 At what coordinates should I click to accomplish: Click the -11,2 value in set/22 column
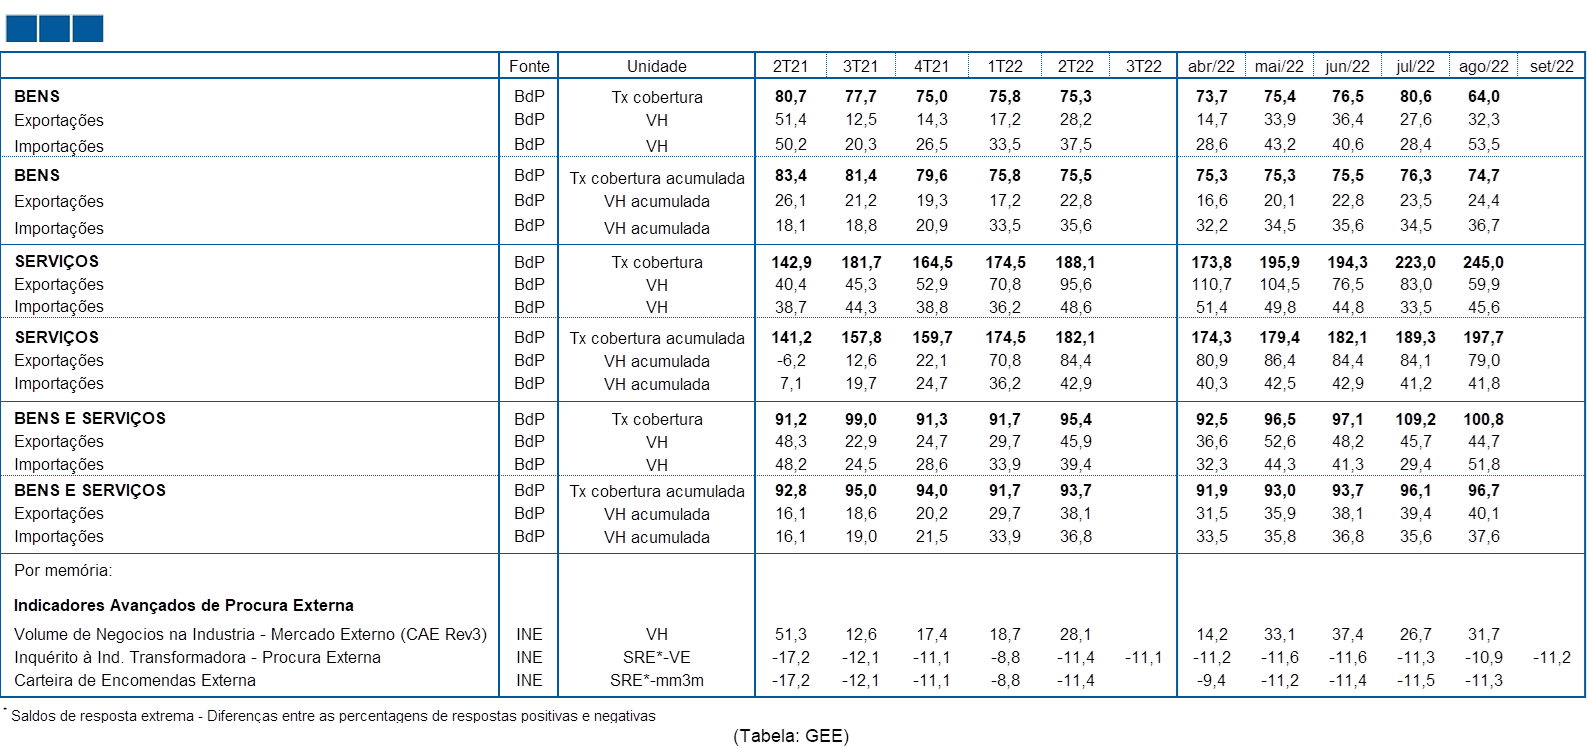tap(1551, 657)
